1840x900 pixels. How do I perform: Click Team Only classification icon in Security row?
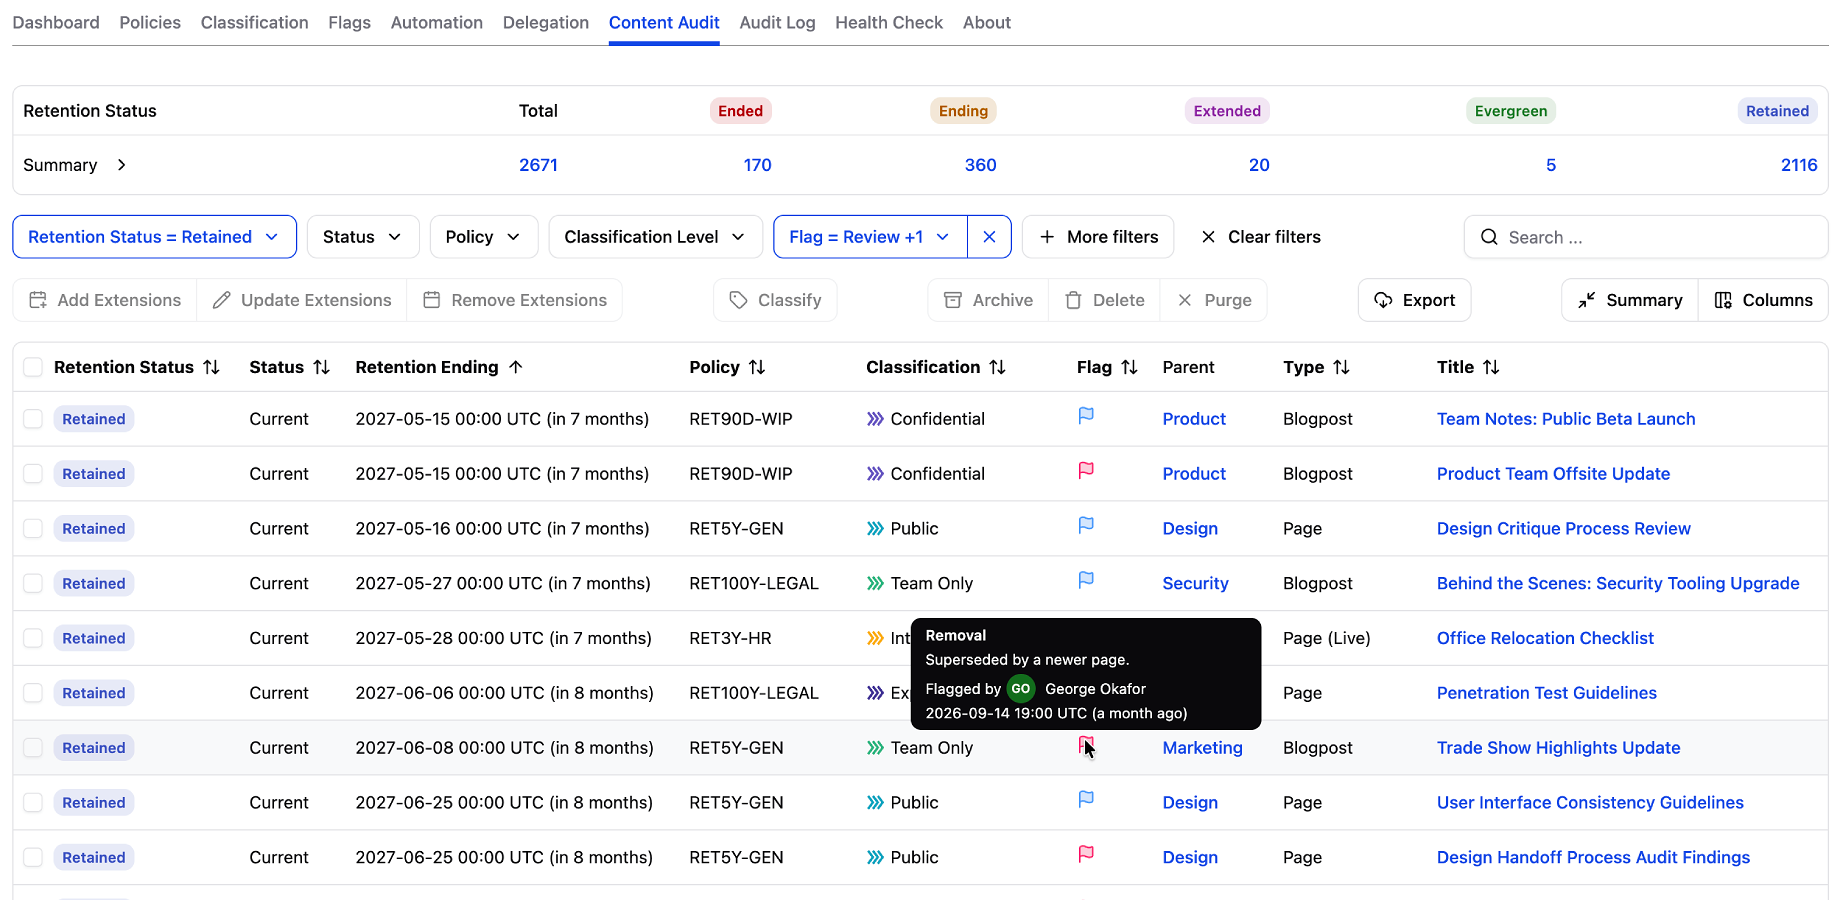pyautogui.click(x=875, y=583)
